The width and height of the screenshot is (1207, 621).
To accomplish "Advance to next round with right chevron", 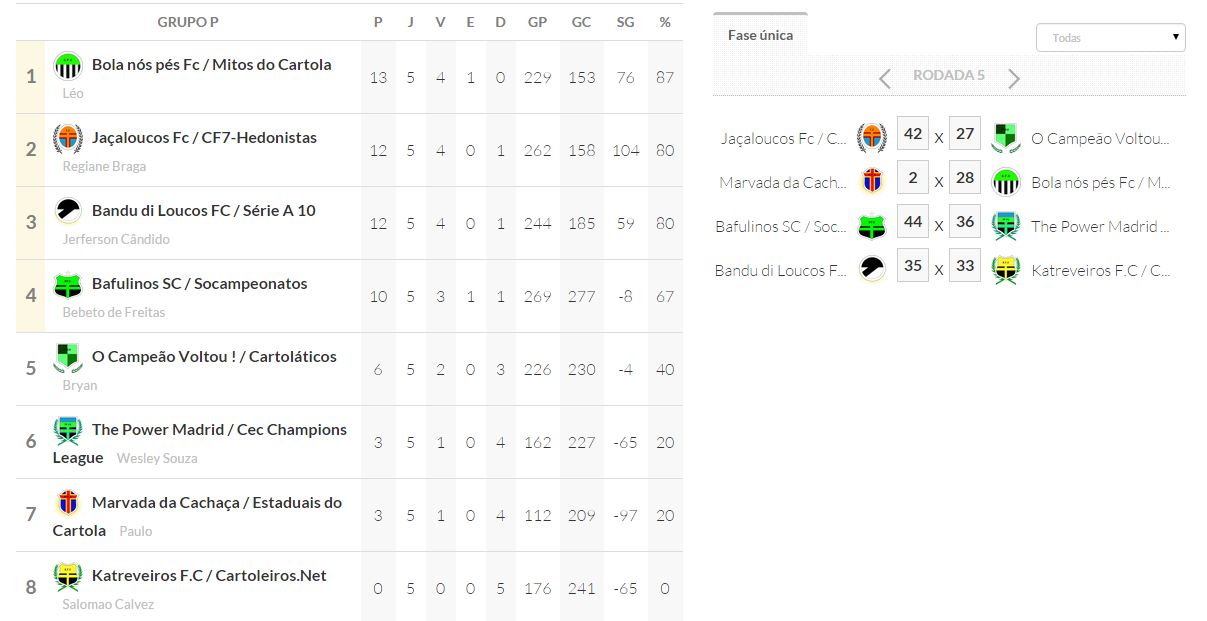I will click(x=1014, y=78).
